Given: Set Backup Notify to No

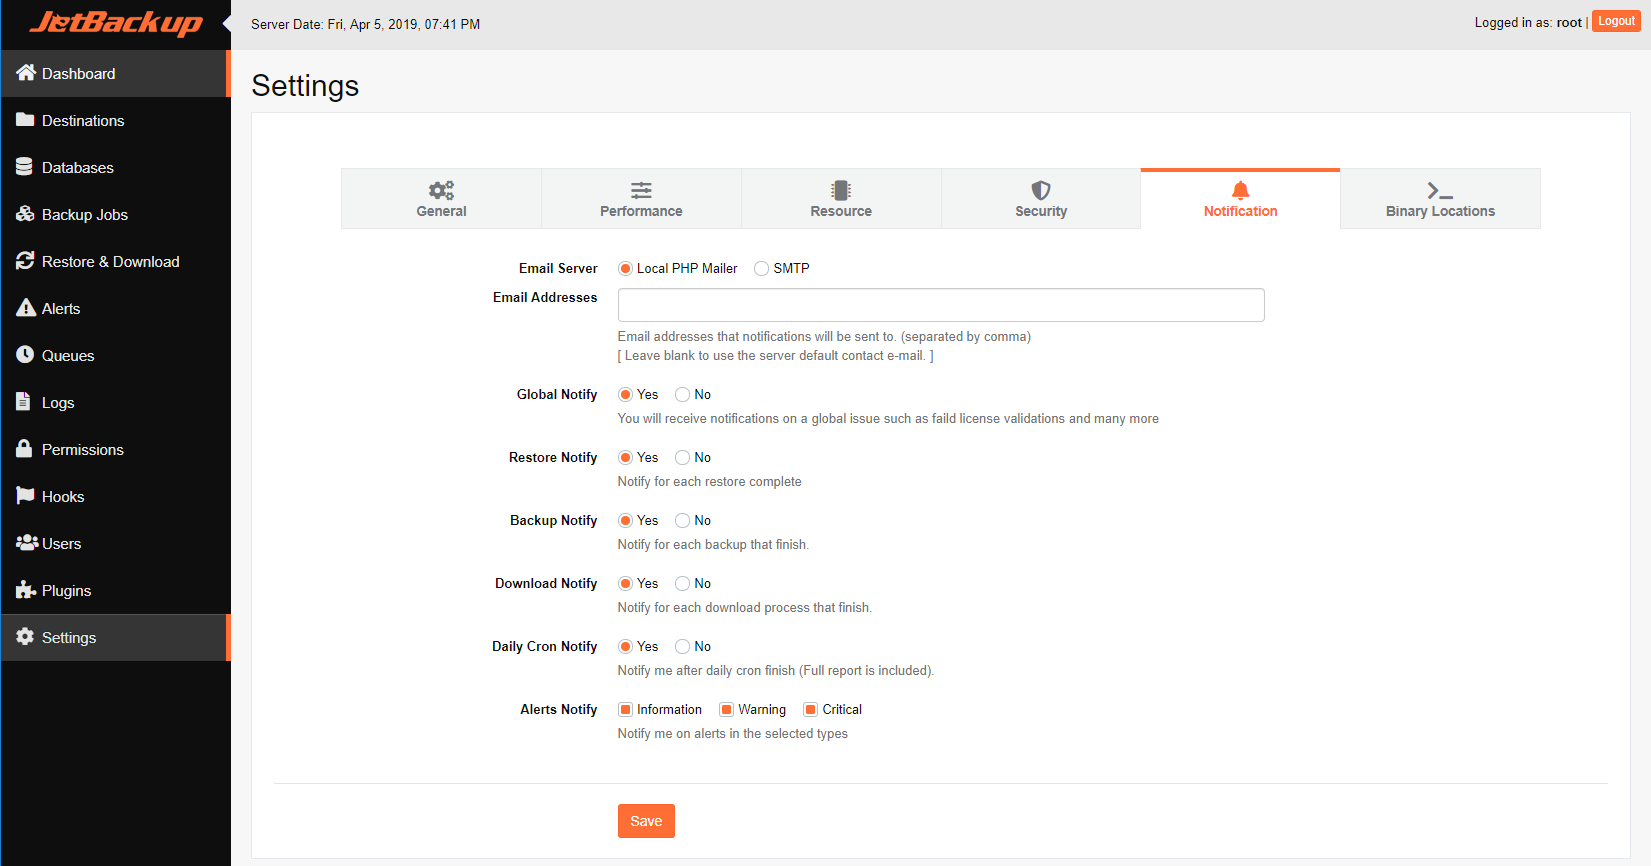Looking at the screenshot, I should click(683, 520).
